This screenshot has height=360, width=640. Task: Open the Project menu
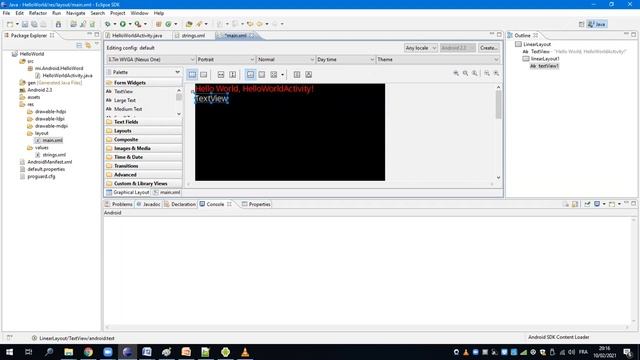click(118, 13)
